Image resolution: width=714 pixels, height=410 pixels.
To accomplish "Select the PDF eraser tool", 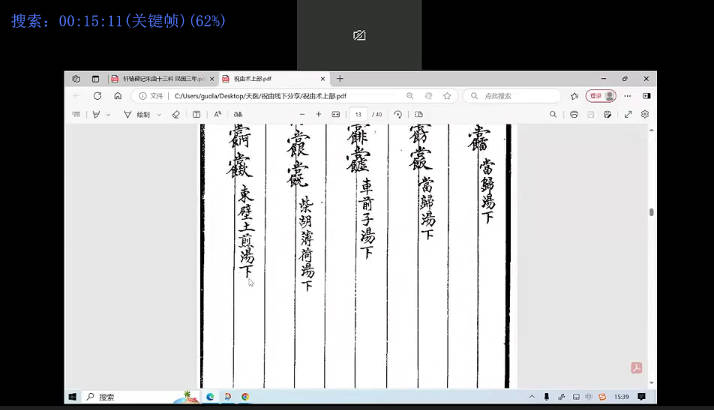I will tap(176, 115).
